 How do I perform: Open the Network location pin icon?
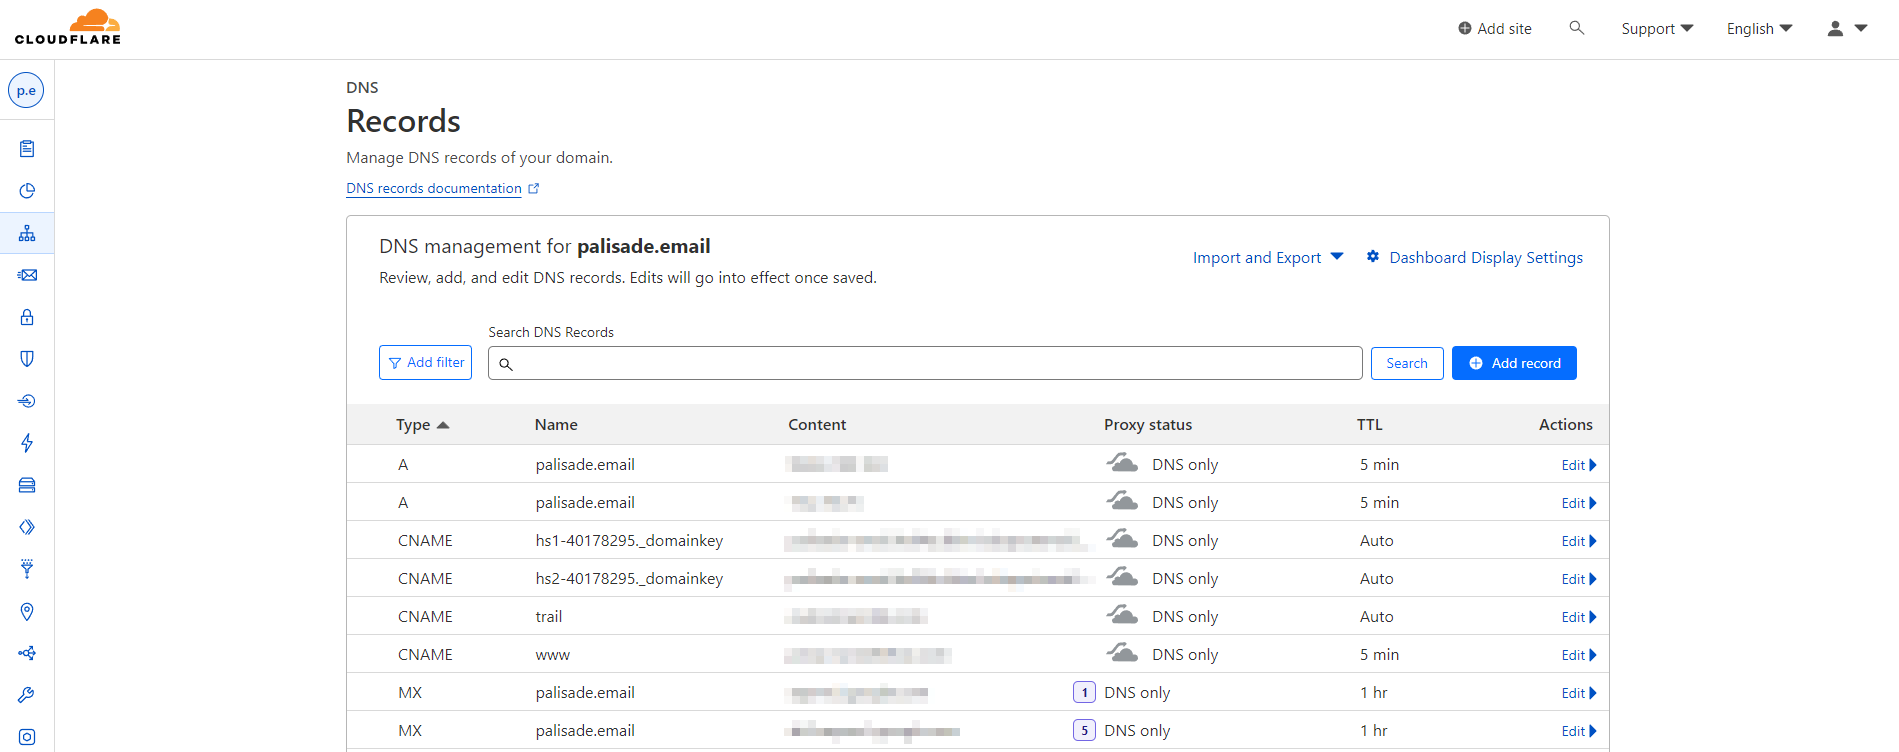coord(27,611)
